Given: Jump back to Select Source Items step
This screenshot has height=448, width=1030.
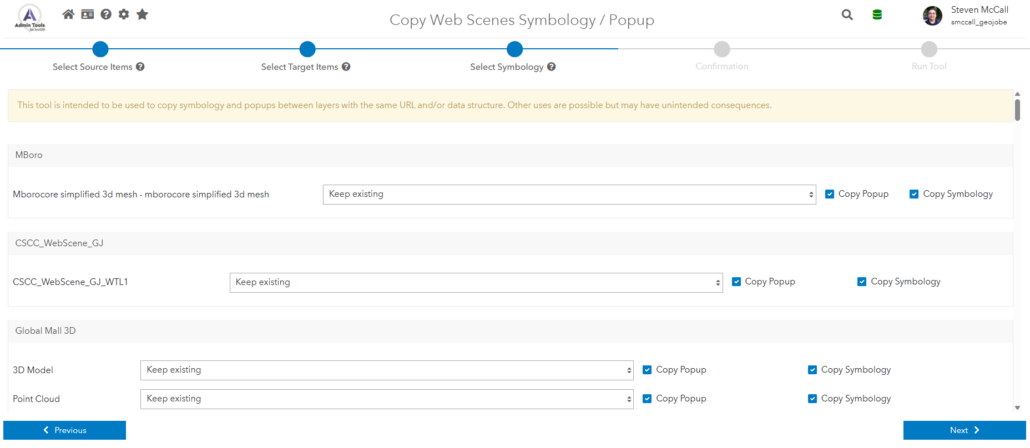Looking at the screenshot, I should pos(99,49).
